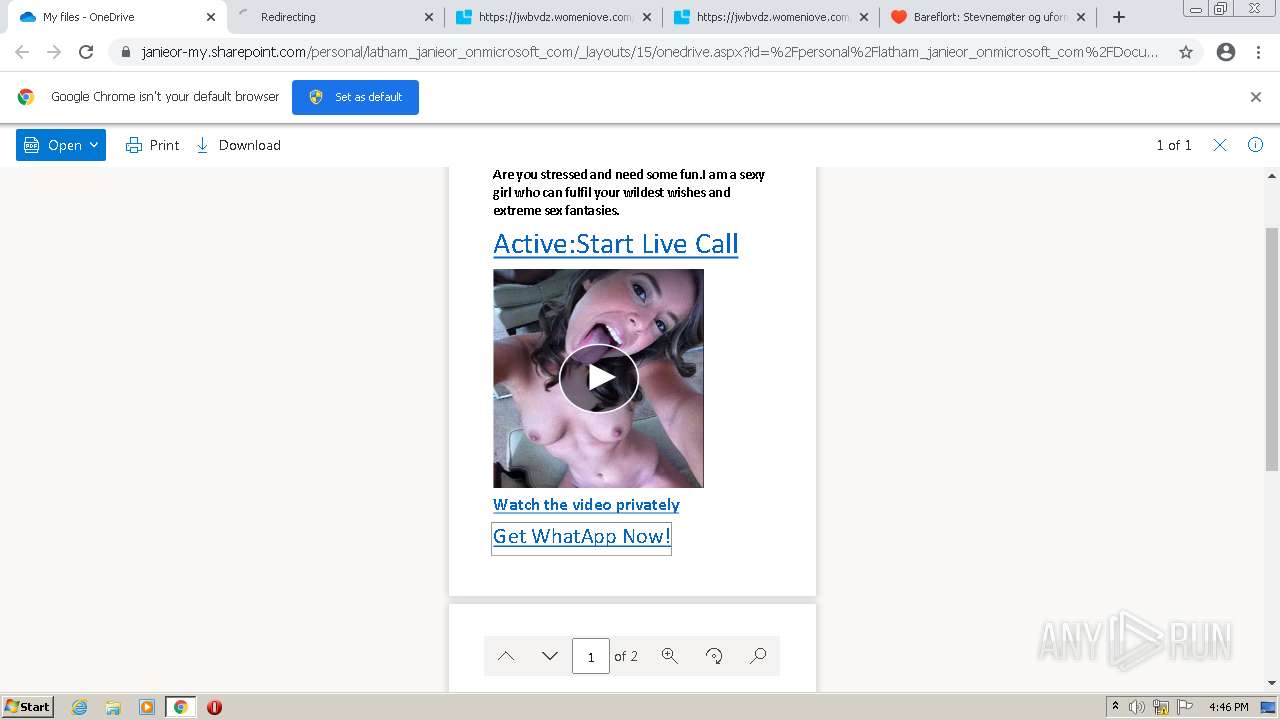Switch to the Bareflort tab
1280x720 pixels.
[x=985, y=17]
